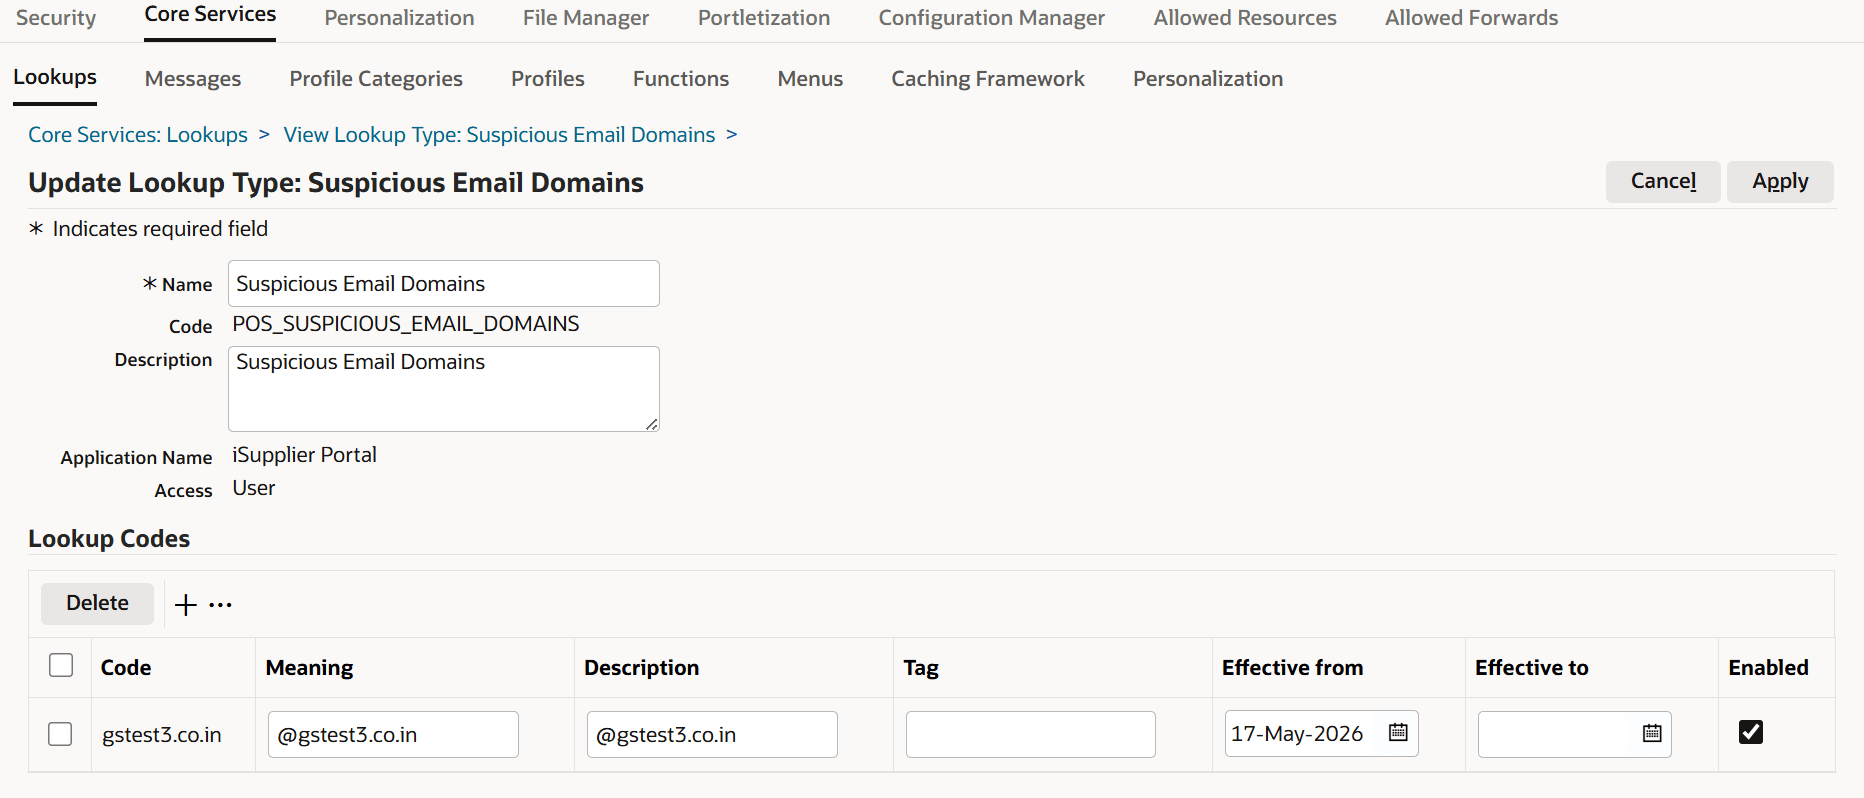Image resolution: width=1864 pixels, height=798 pixels.
Task: Focus the empty Tag field
Action: [x=1031, y=735]
